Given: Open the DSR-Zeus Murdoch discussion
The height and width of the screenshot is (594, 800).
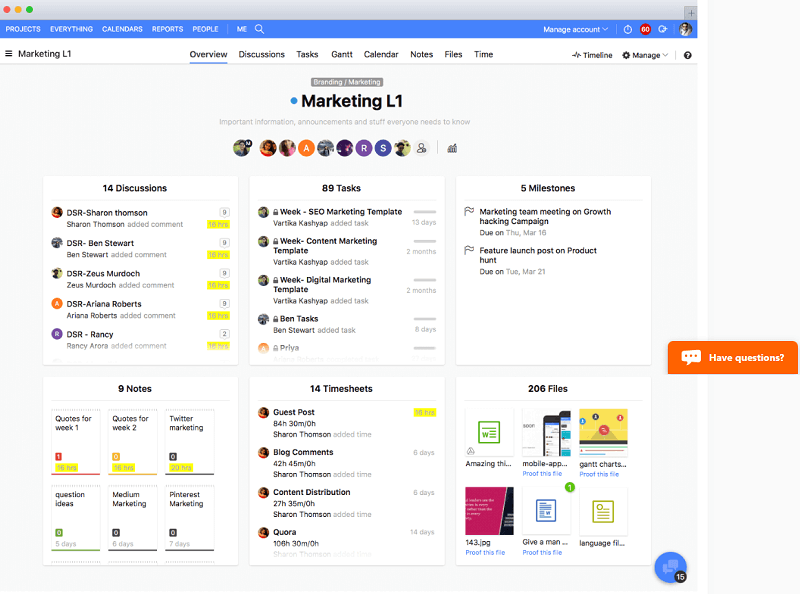Looking at the screenshot, I should [103, 274].
